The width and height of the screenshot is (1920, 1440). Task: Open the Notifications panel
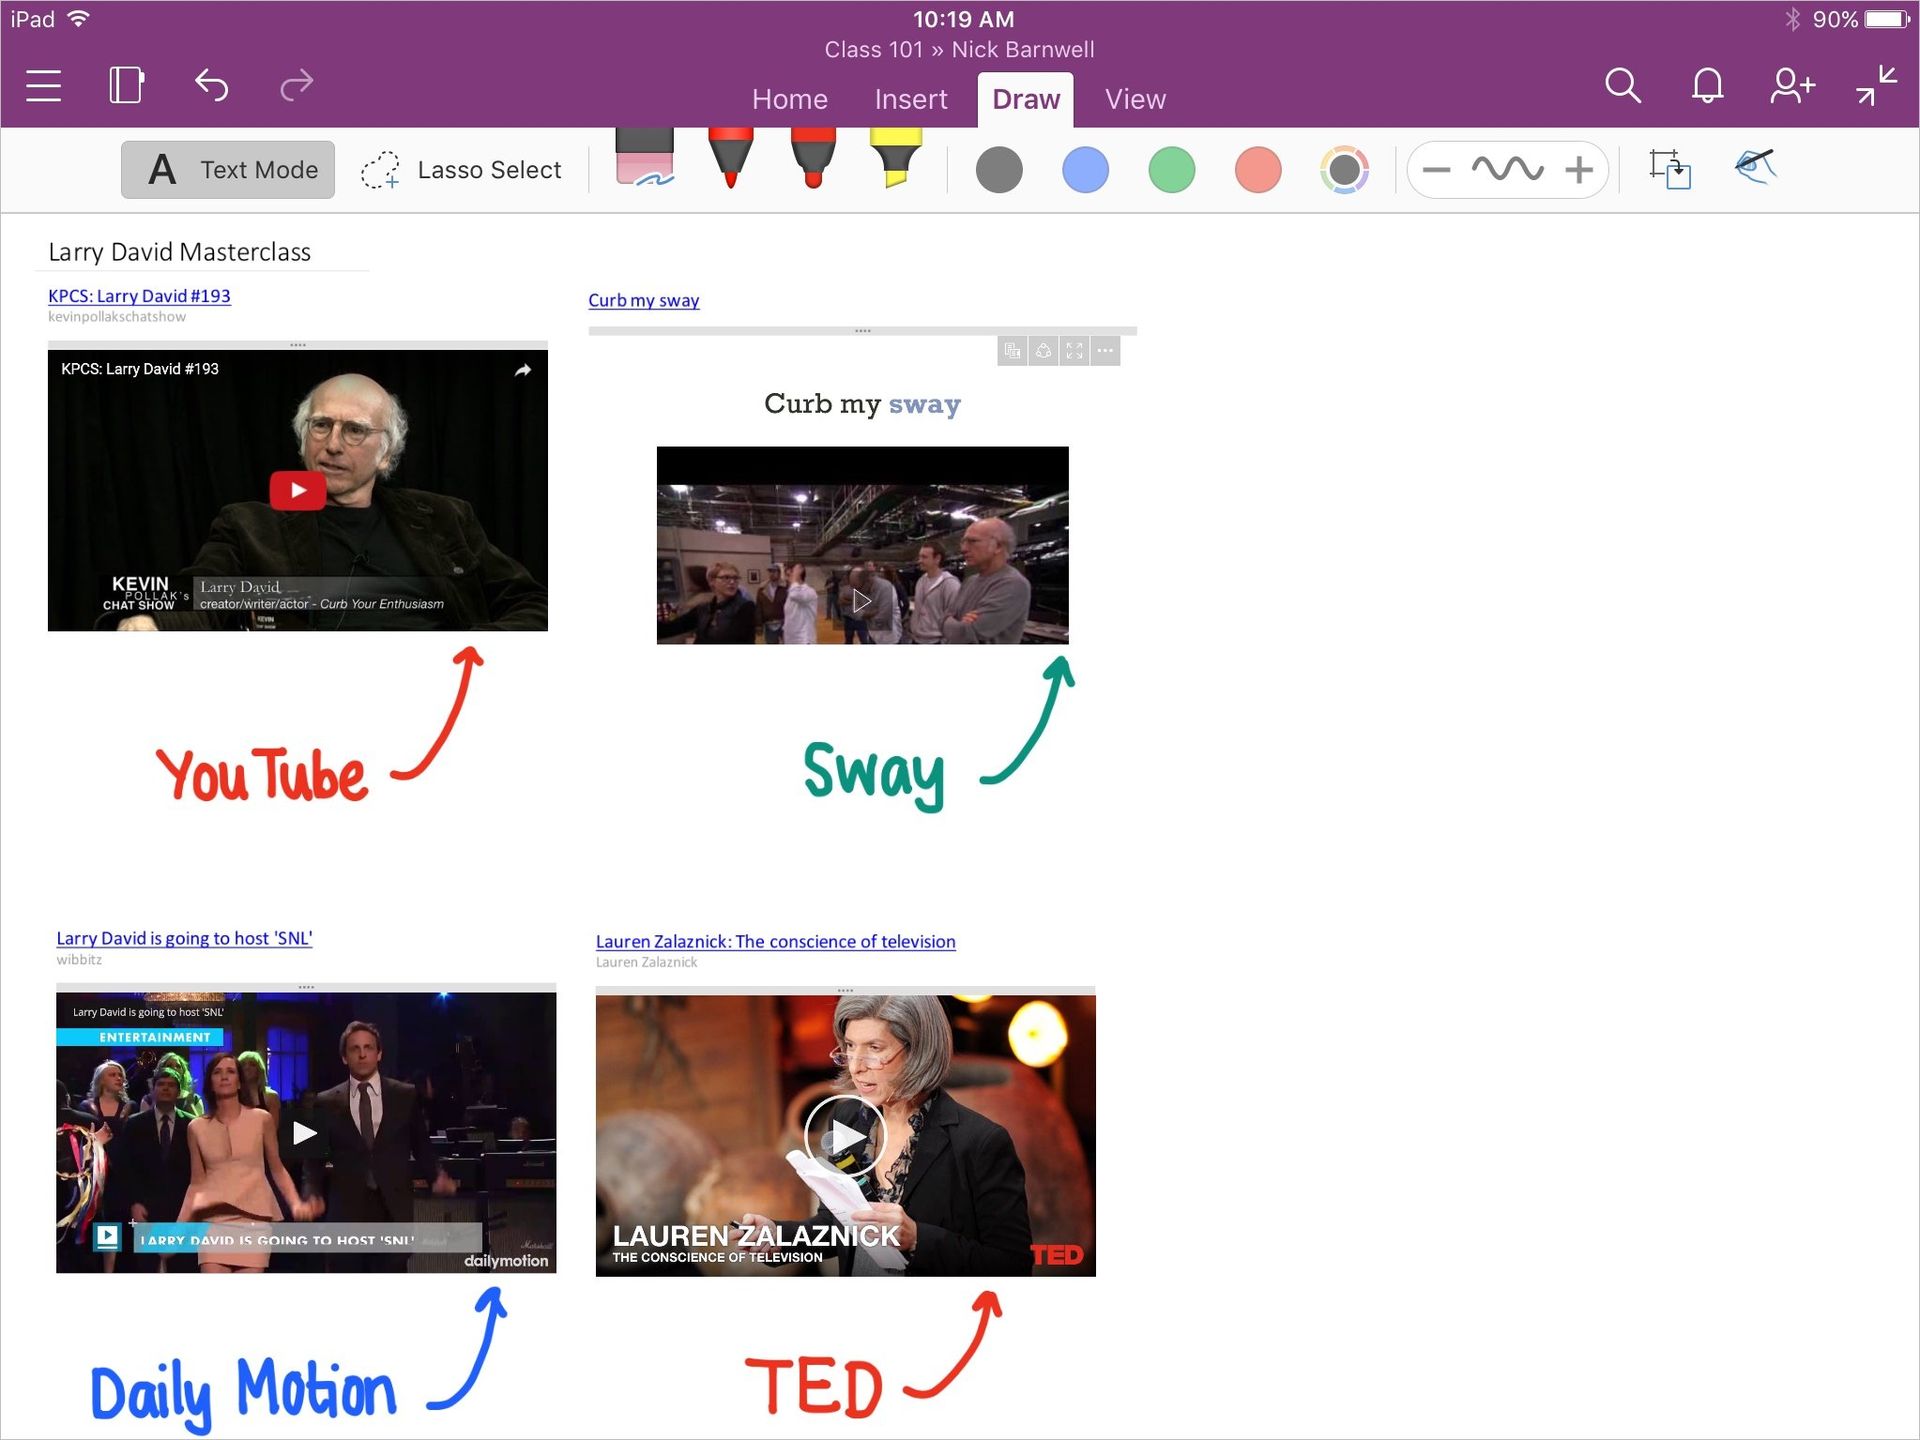[1708, 85]
